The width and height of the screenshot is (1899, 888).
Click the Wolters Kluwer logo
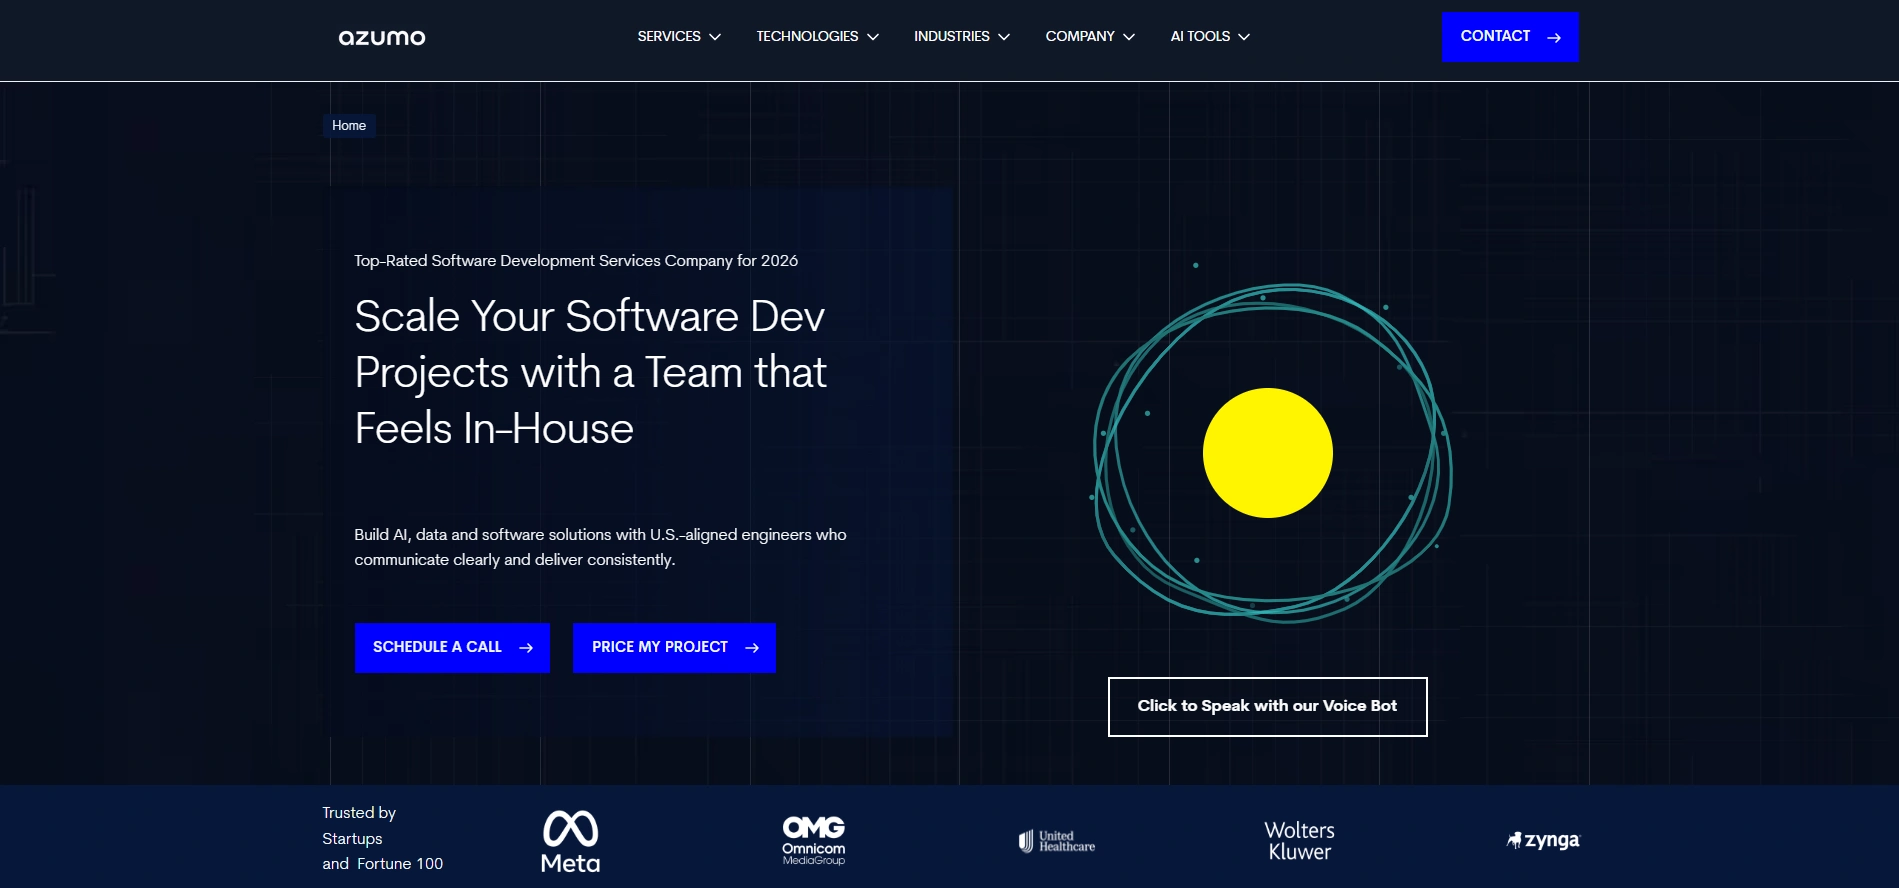(1299, 841)
